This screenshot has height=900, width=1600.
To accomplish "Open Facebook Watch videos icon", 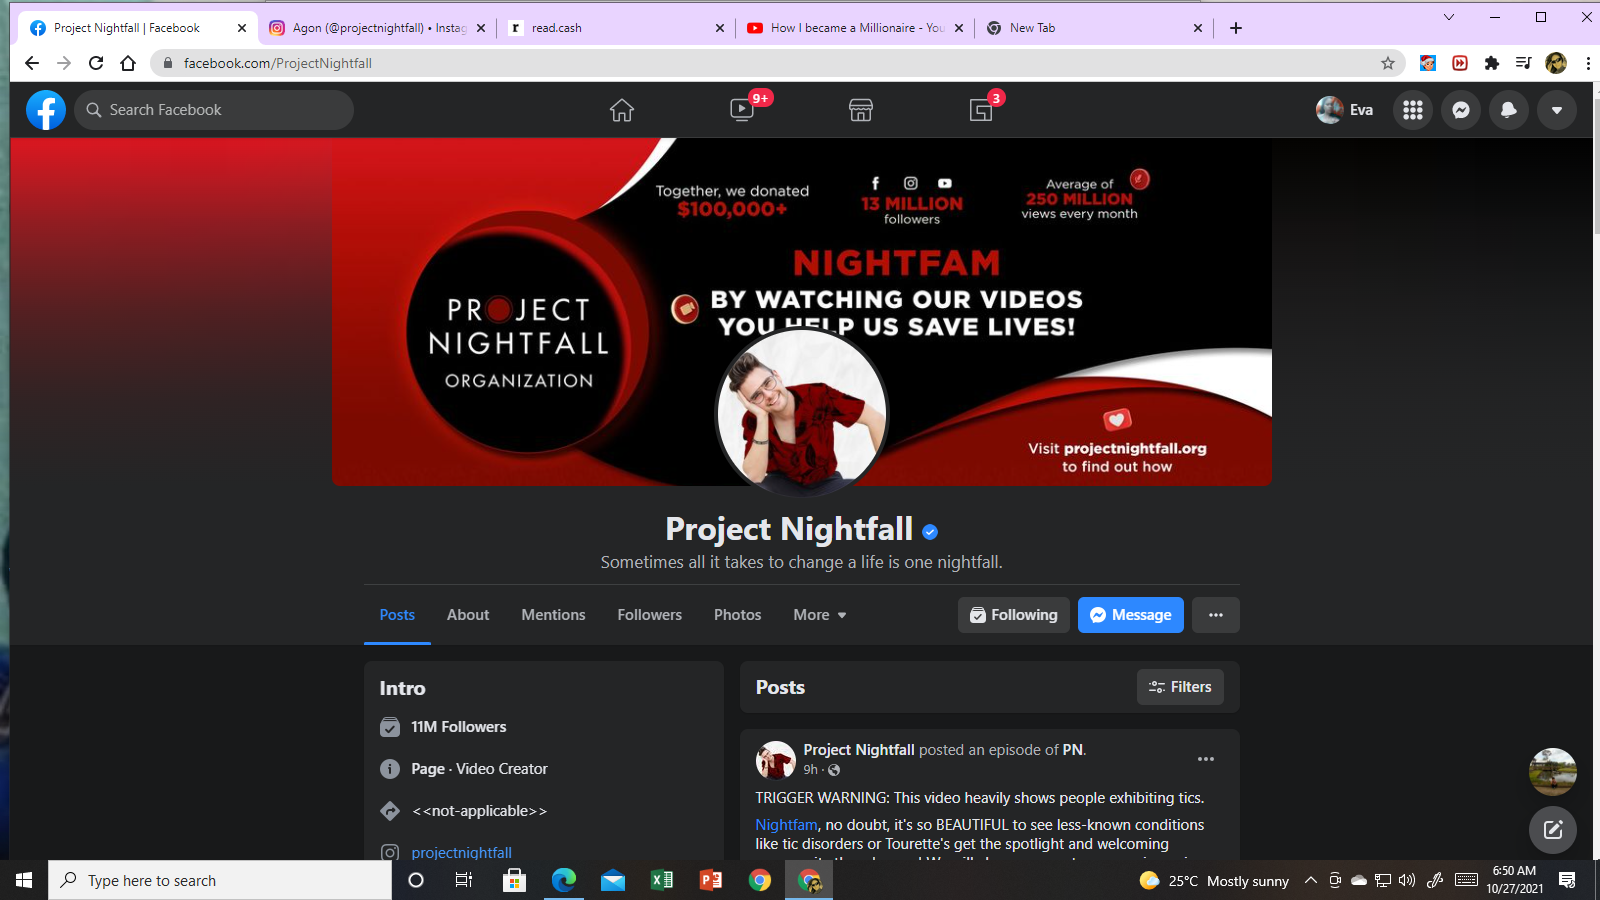I will 742,110.
